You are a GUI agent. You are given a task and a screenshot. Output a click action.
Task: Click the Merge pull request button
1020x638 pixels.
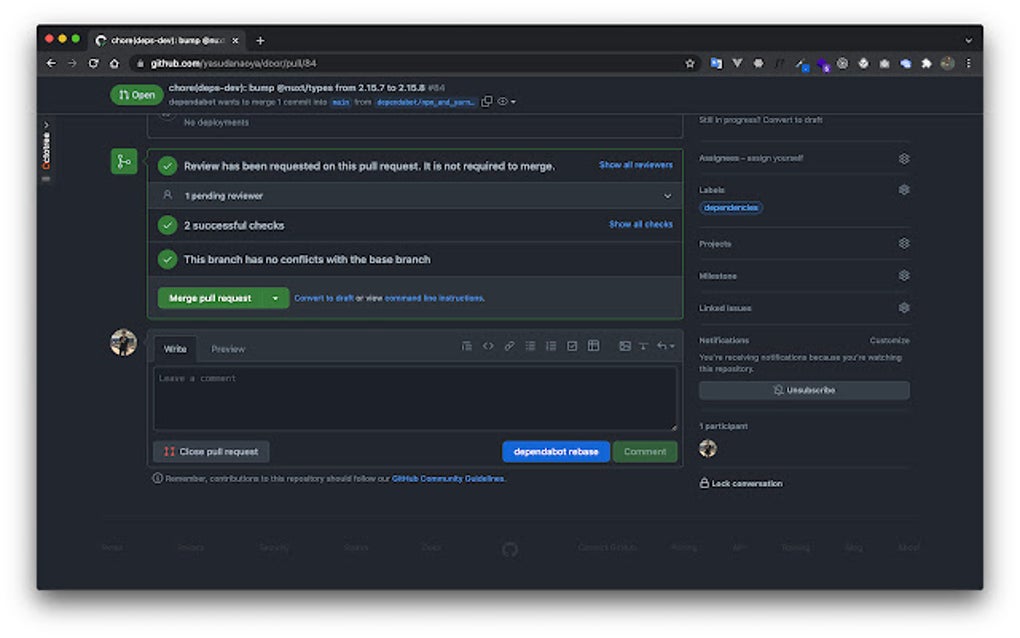coord(210,299)
